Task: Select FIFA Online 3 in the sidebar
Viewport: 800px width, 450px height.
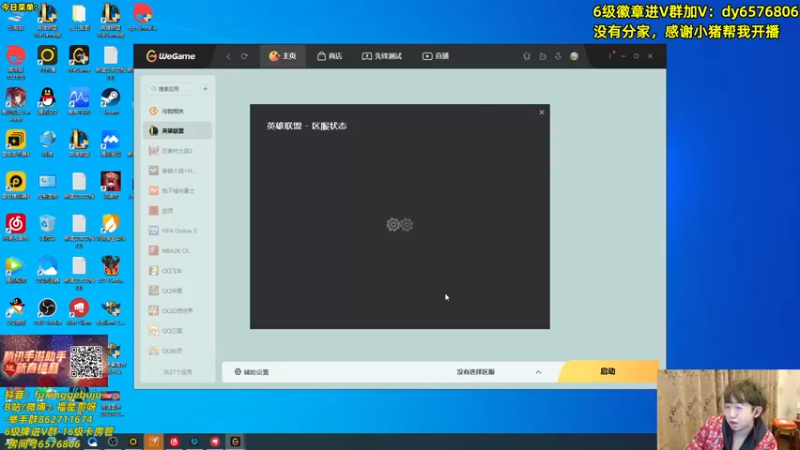Action: [178, 231]
